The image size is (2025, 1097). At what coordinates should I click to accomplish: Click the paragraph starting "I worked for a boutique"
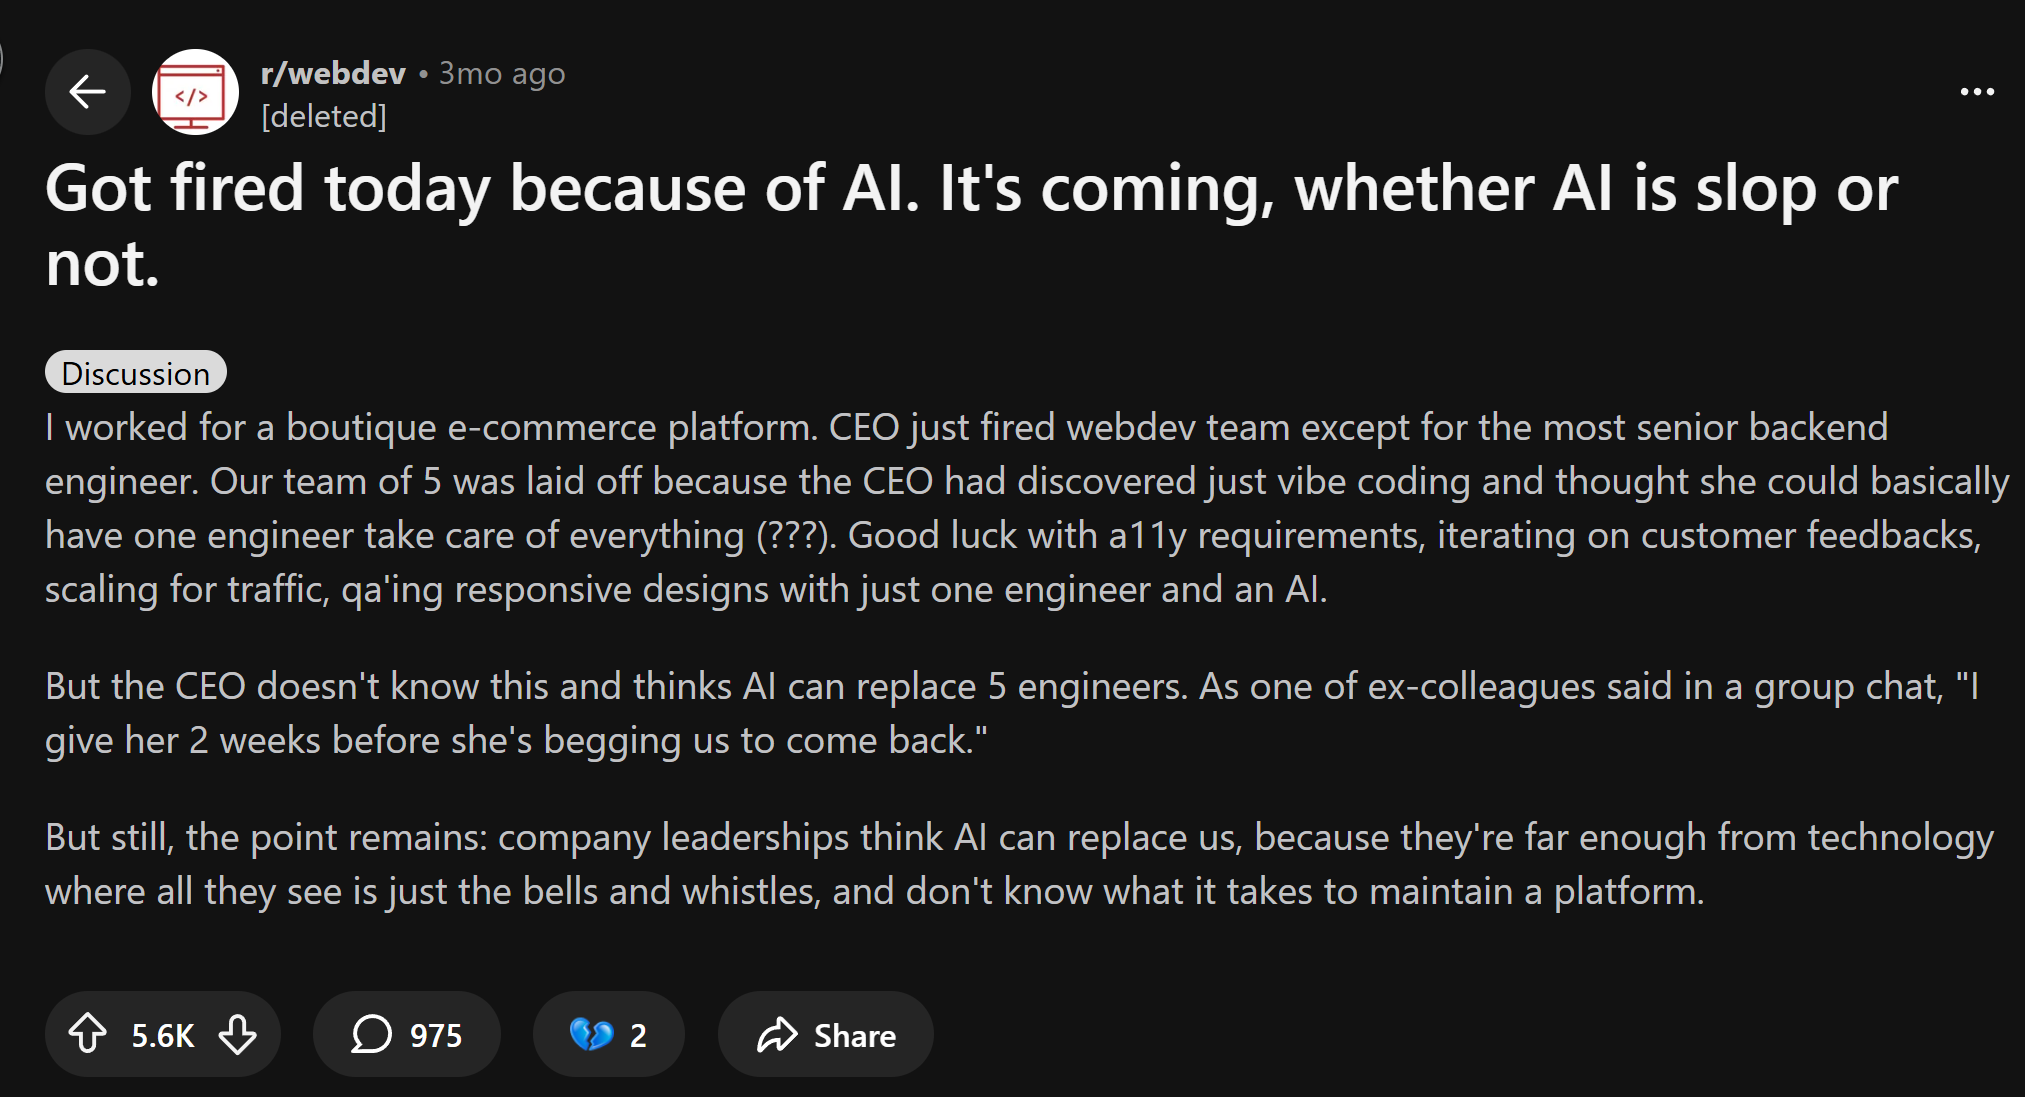tap(1000, 508)
